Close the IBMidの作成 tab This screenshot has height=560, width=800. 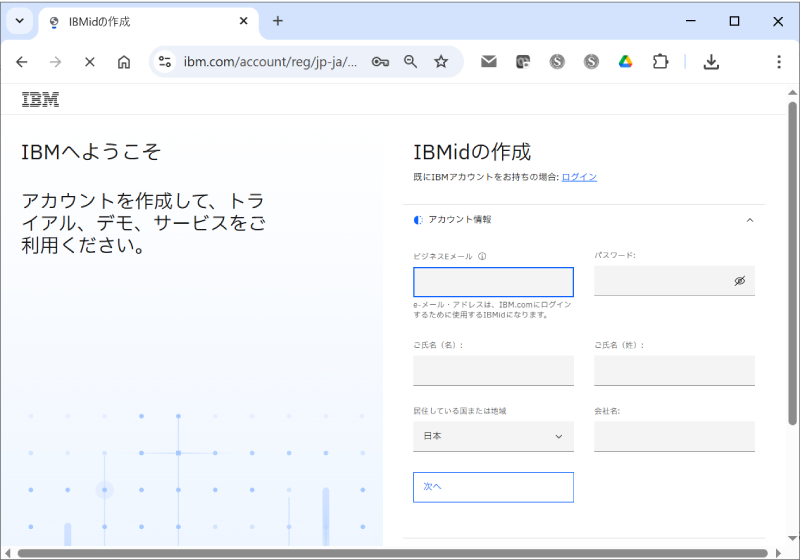(244, 21)
